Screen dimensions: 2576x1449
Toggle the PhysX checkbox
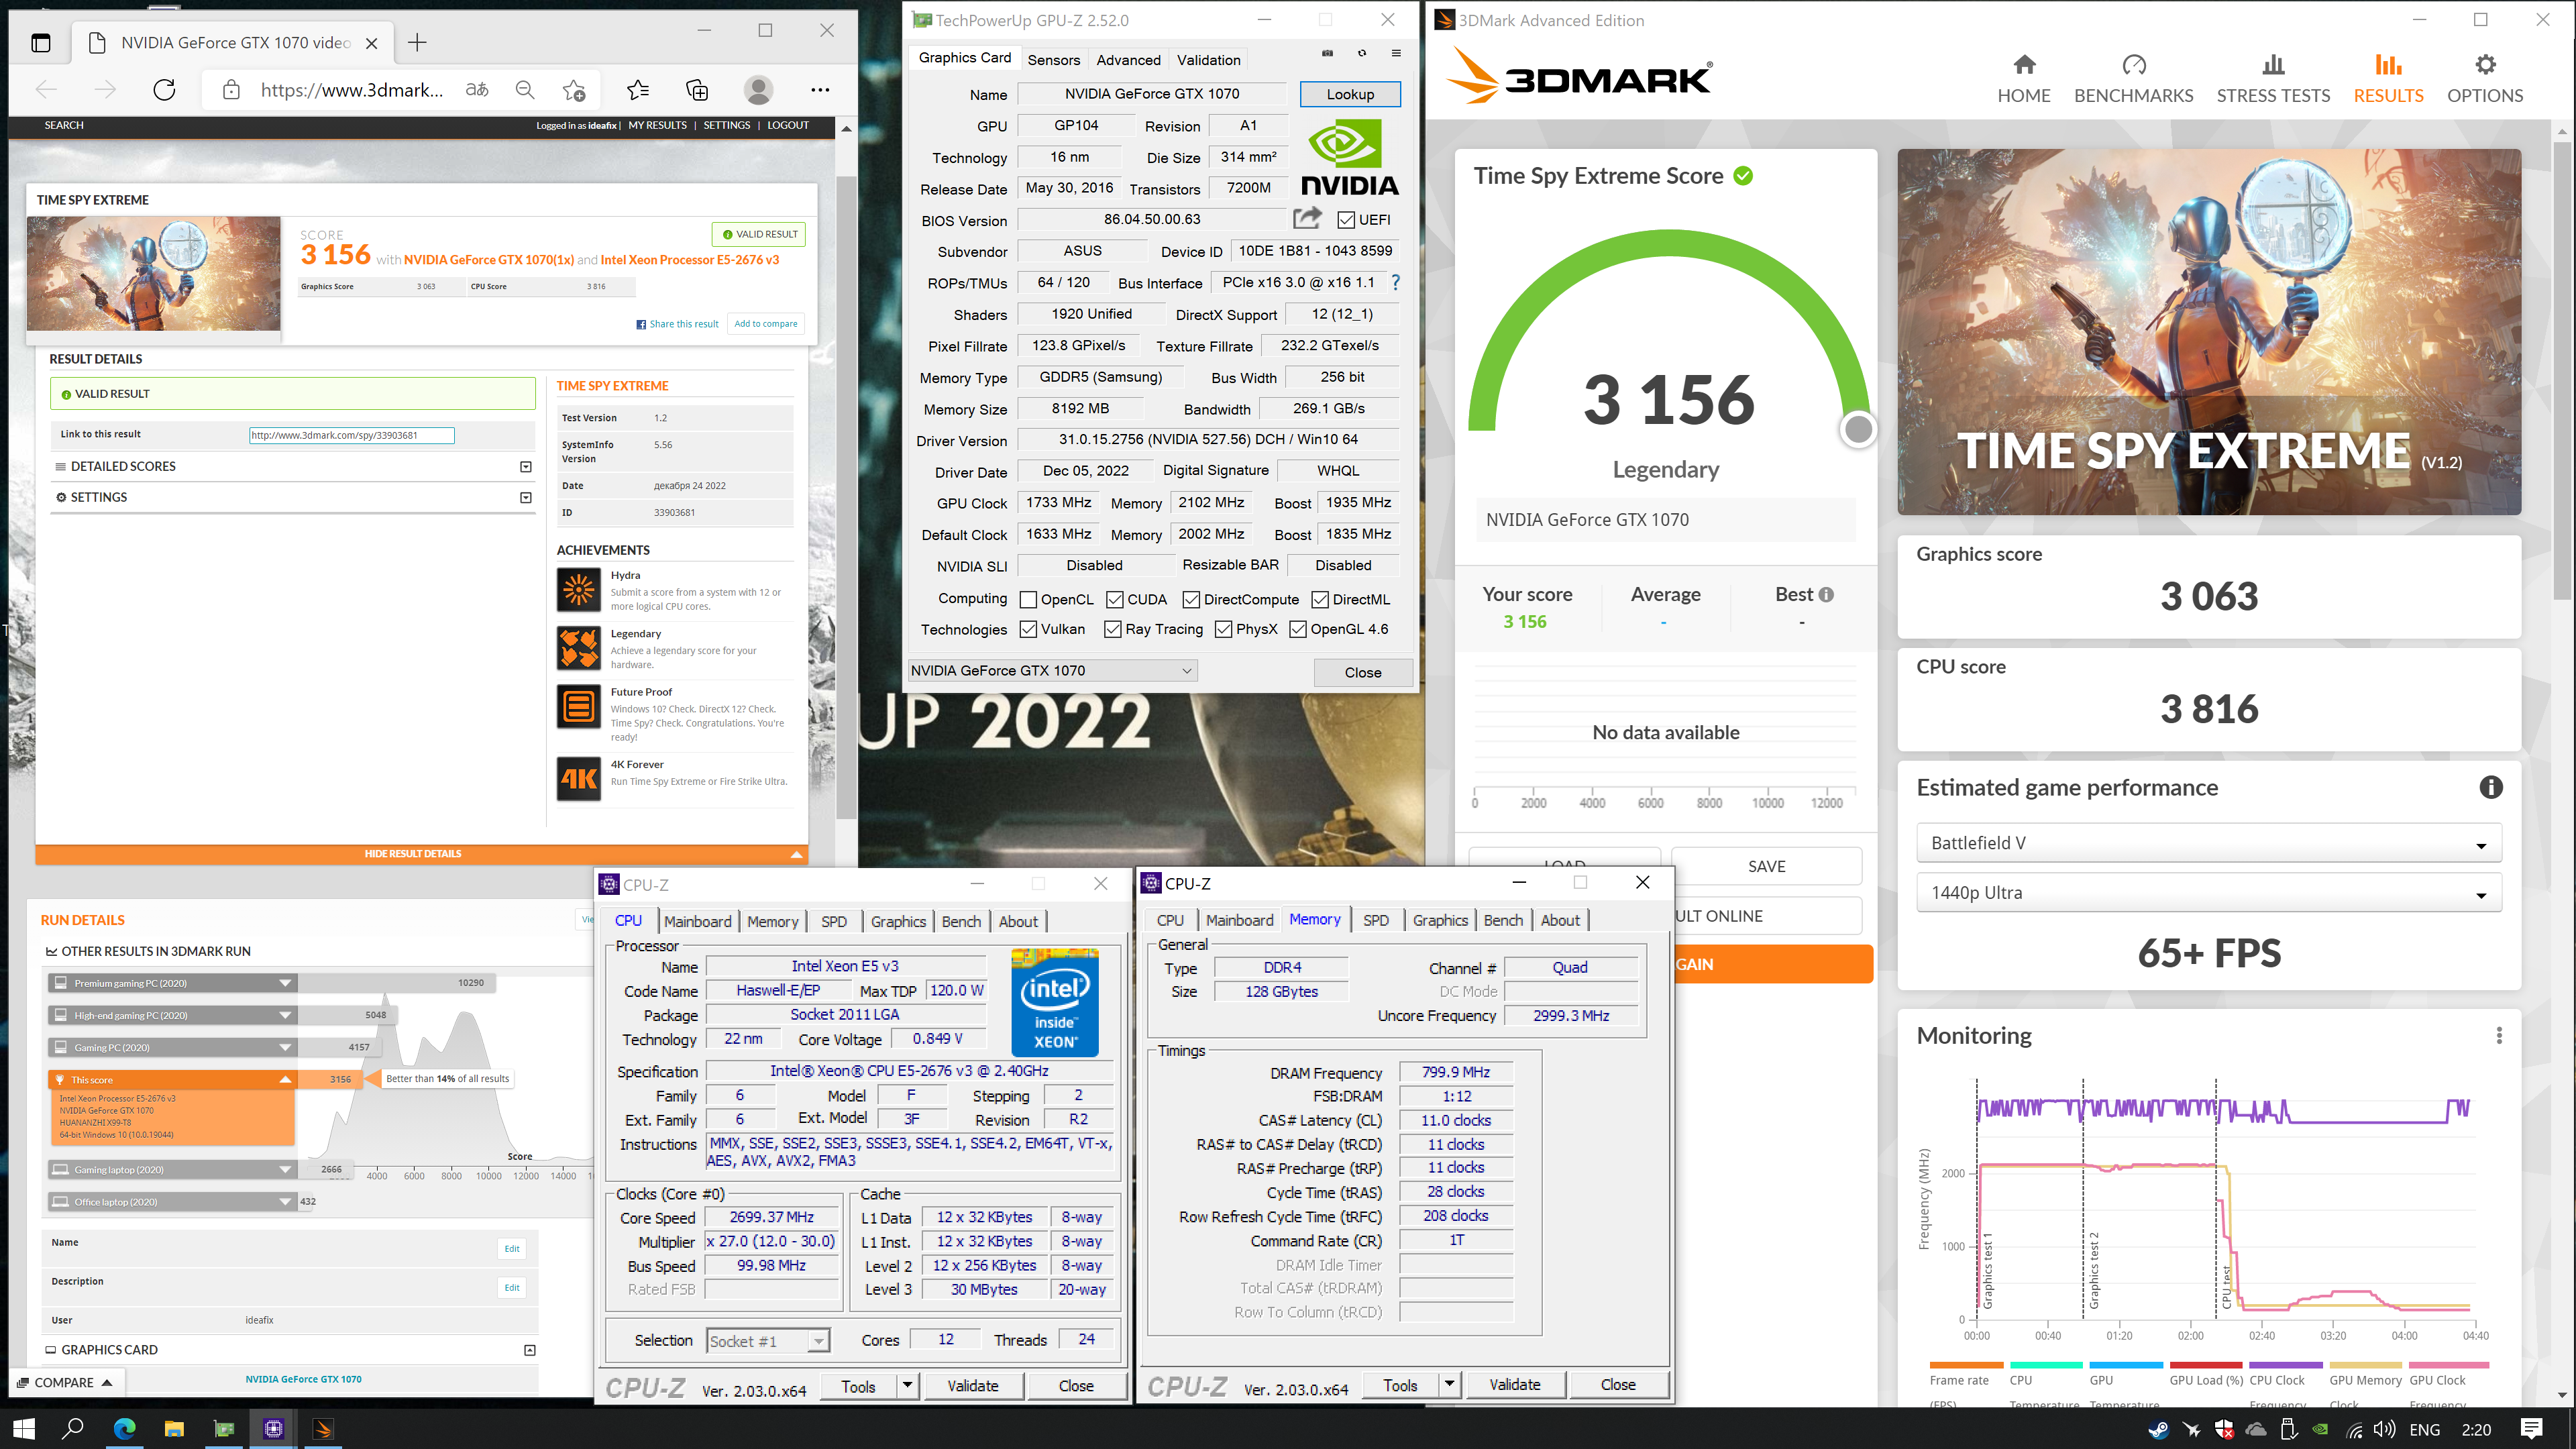point(1223,629)
